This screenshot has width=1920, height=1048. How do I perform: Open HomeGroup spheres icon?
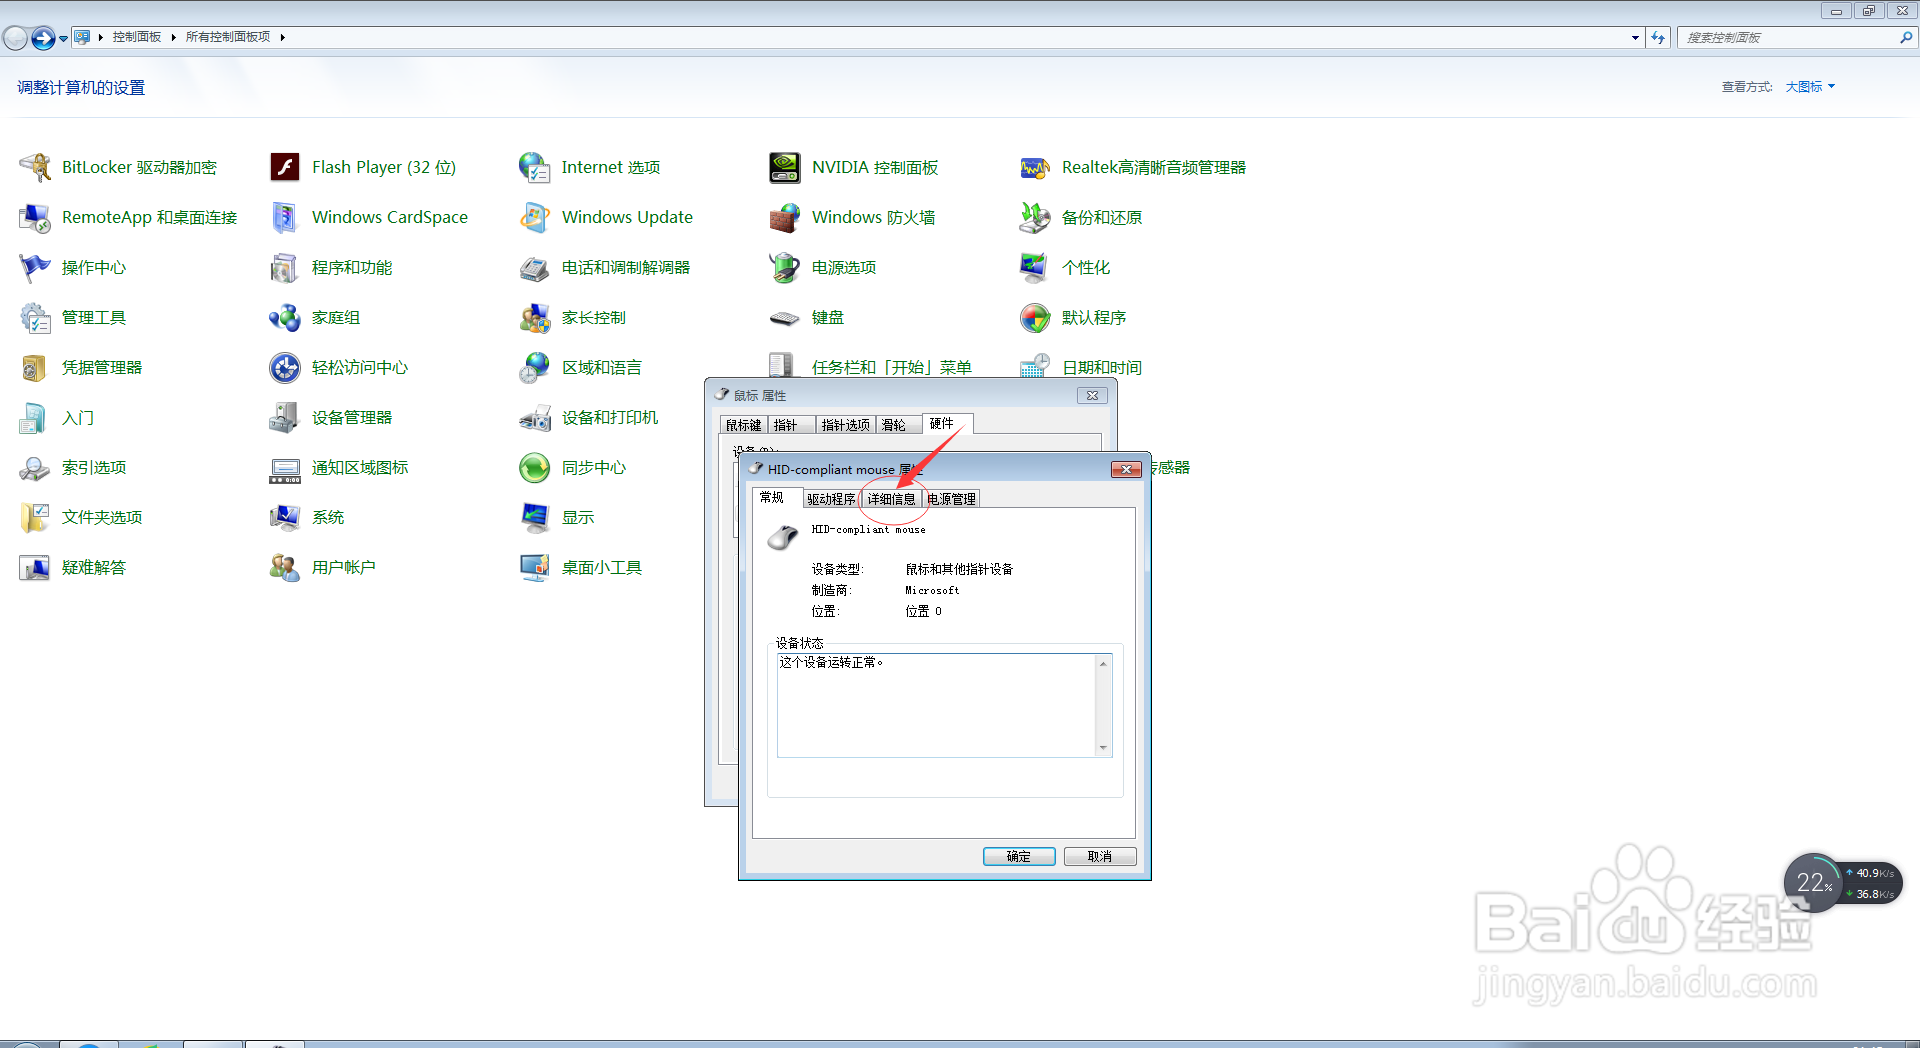(285, 317)
